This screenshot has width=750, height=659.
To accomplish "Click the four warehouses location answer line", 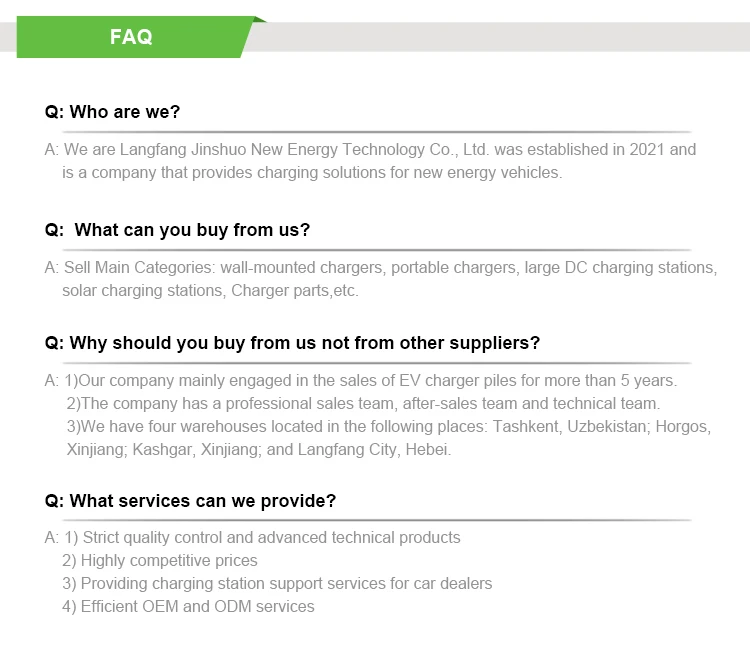I will pyautogui.click(x=389, y=427).
